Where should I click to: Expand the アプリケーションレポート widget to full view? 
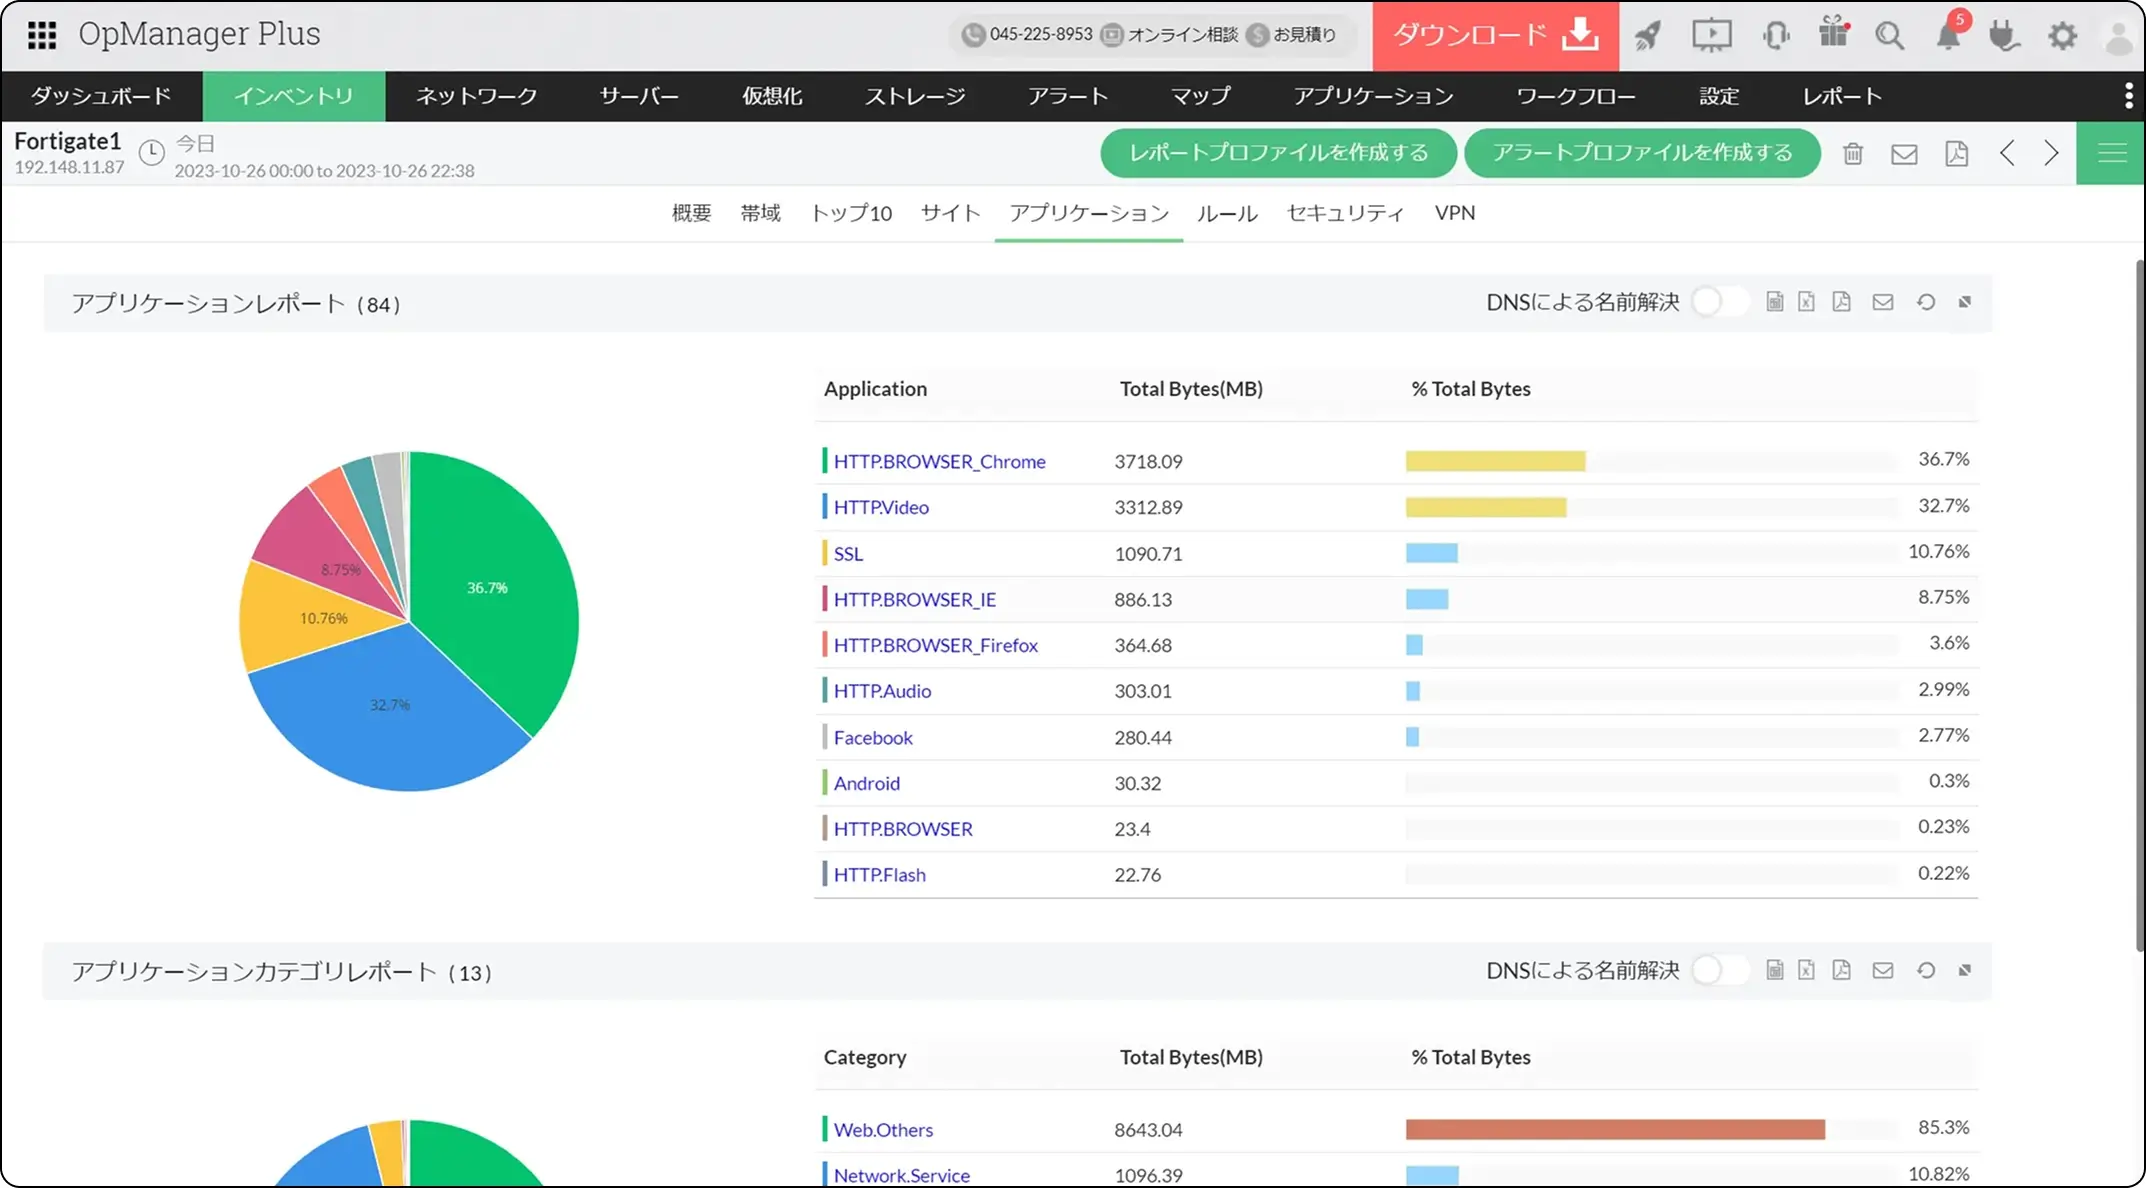(x=1965, y=302)
